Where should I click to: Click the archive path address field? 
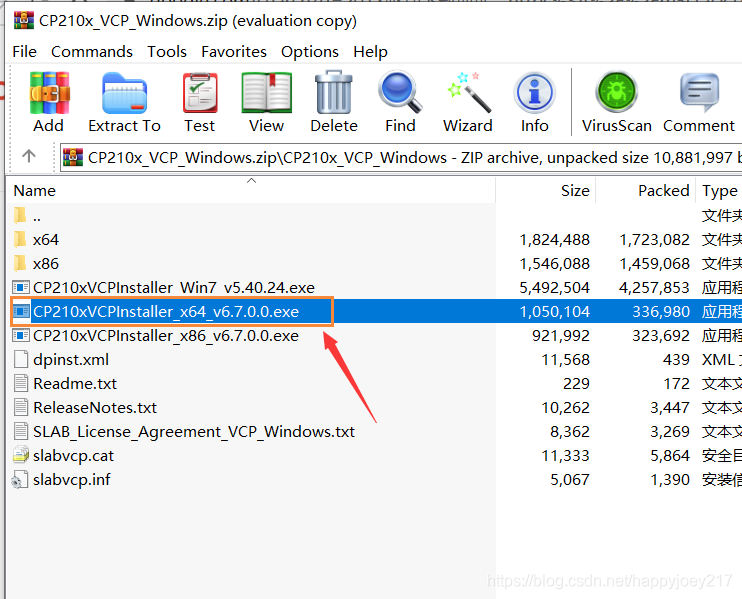coord(401,157)
